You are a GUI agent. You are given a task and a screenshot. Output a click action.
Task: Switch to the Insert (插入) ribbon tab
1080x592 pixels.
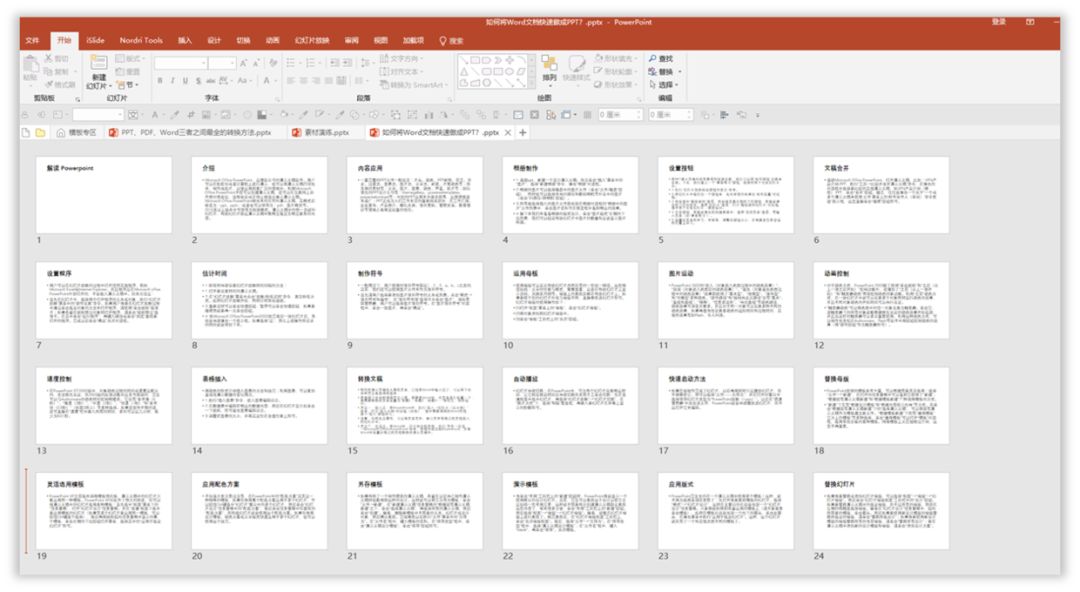[x=185, y=41]
